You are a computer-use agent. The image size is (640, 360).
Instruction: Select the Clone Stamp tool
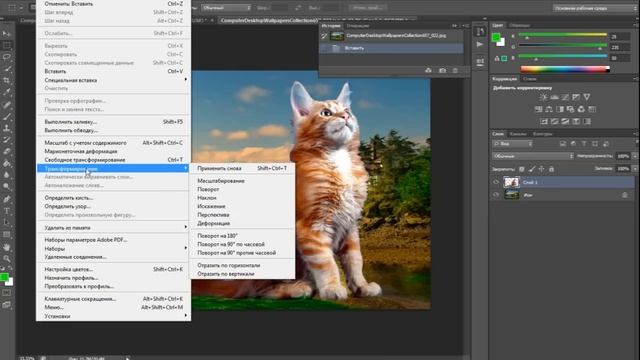(7, 128)
